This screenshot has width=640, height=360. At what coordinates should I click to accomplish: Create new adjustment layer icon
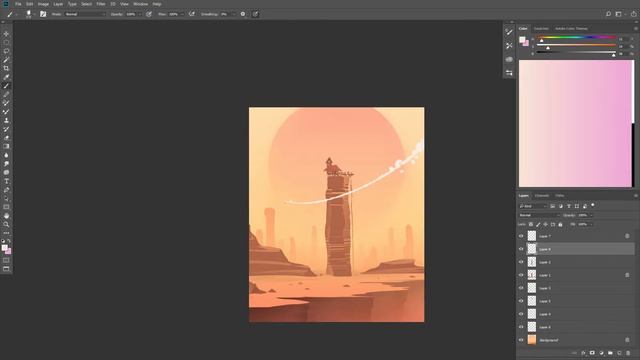(x=601, y=353)
